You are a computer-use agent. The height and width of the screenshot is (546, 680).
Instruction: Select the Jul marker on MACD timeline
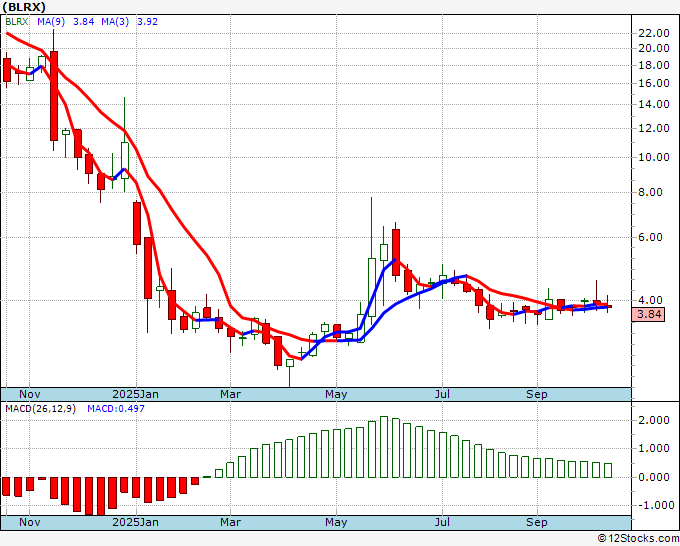click(441, 522)
